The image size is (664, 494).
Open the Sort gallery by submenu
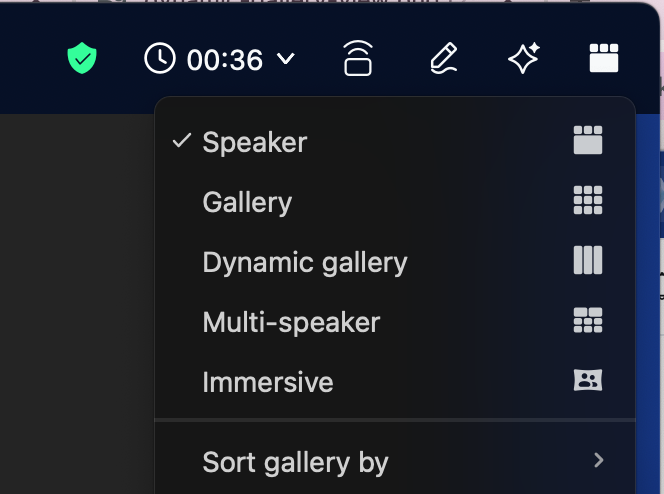295,462
